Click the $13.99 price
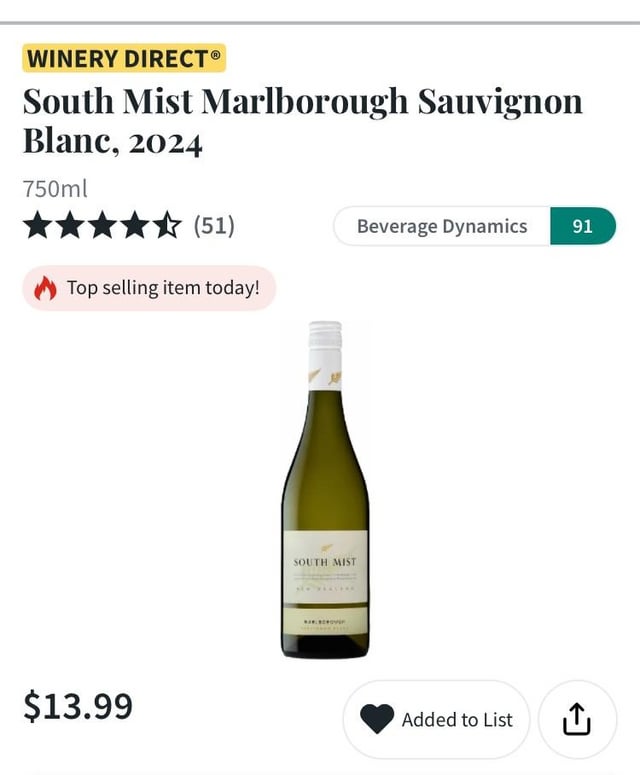Screen dimensions: 640x775 tap(78, 706)
